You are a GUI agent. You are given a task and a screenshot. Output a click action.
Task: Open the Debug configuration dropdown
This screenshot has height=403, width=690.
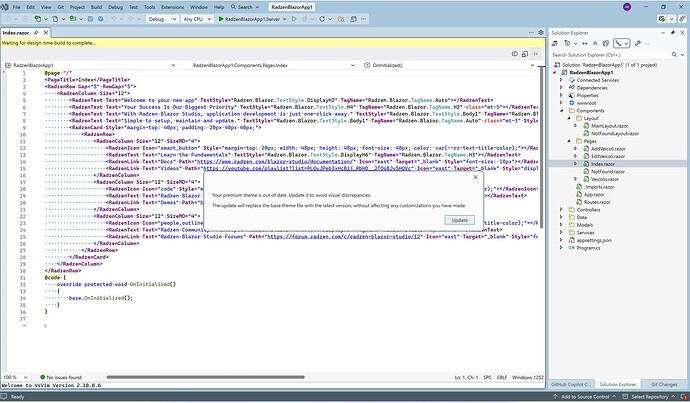coord(160,19)
